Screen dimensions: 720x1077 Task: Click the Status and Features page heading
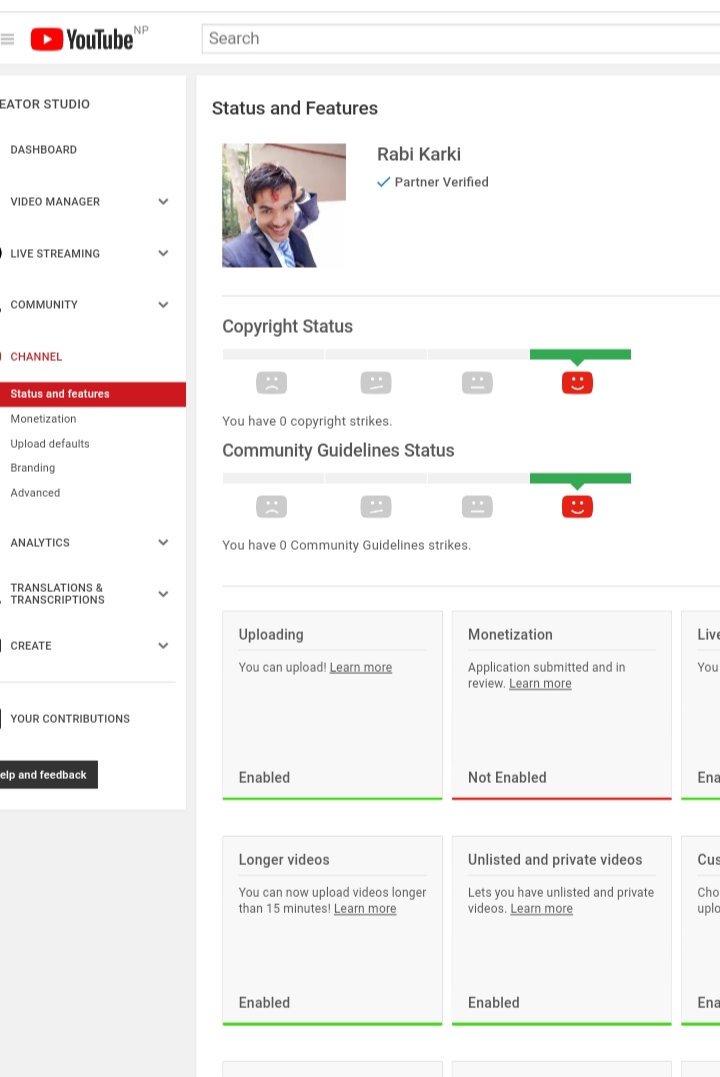[x=295, y=109]
